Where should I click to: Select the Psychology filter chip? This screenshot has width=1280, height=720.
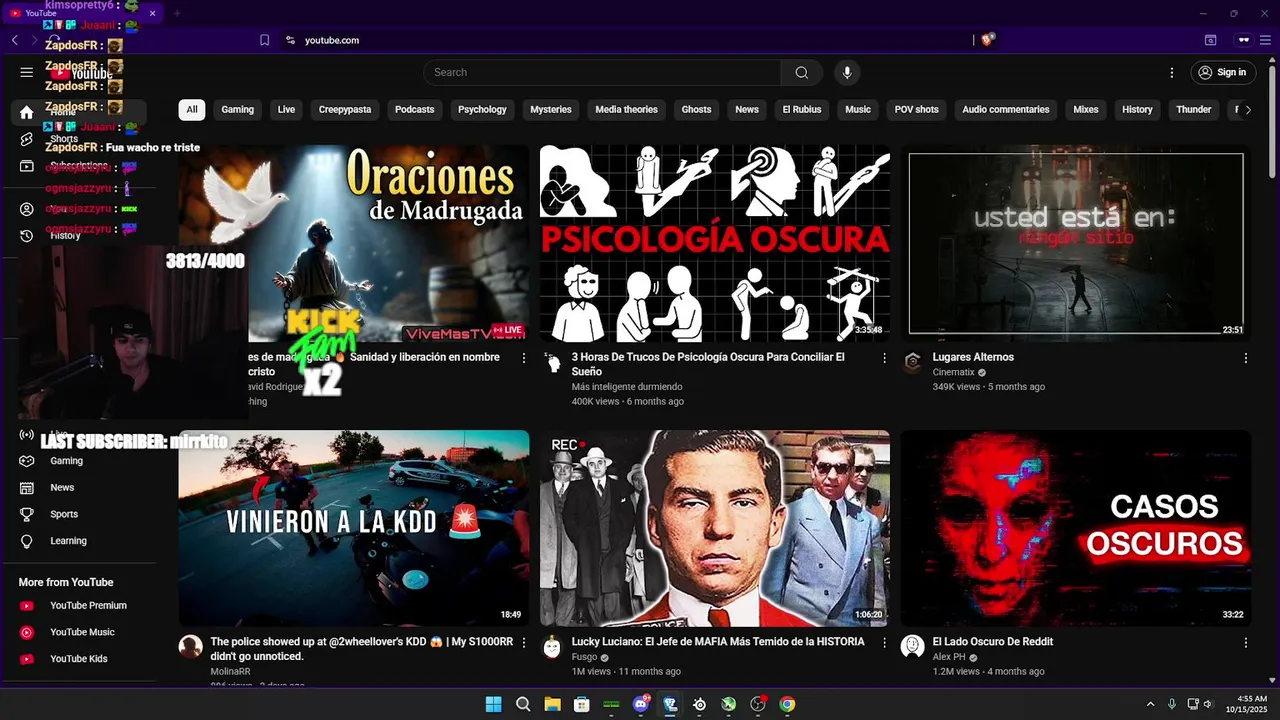tap(482, 110)
